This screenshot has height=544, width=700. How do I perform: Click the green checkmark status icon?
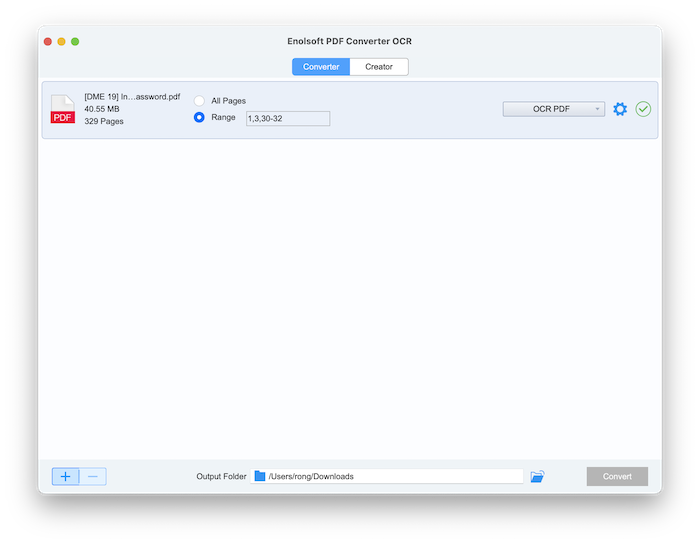[643, 109]
